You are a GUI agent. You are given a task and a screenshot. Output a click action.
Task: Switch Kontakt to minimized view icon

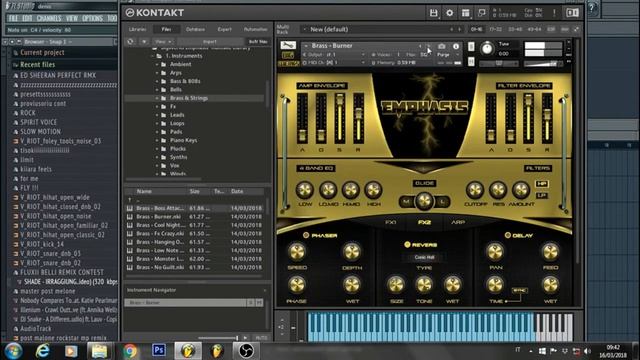482,13
